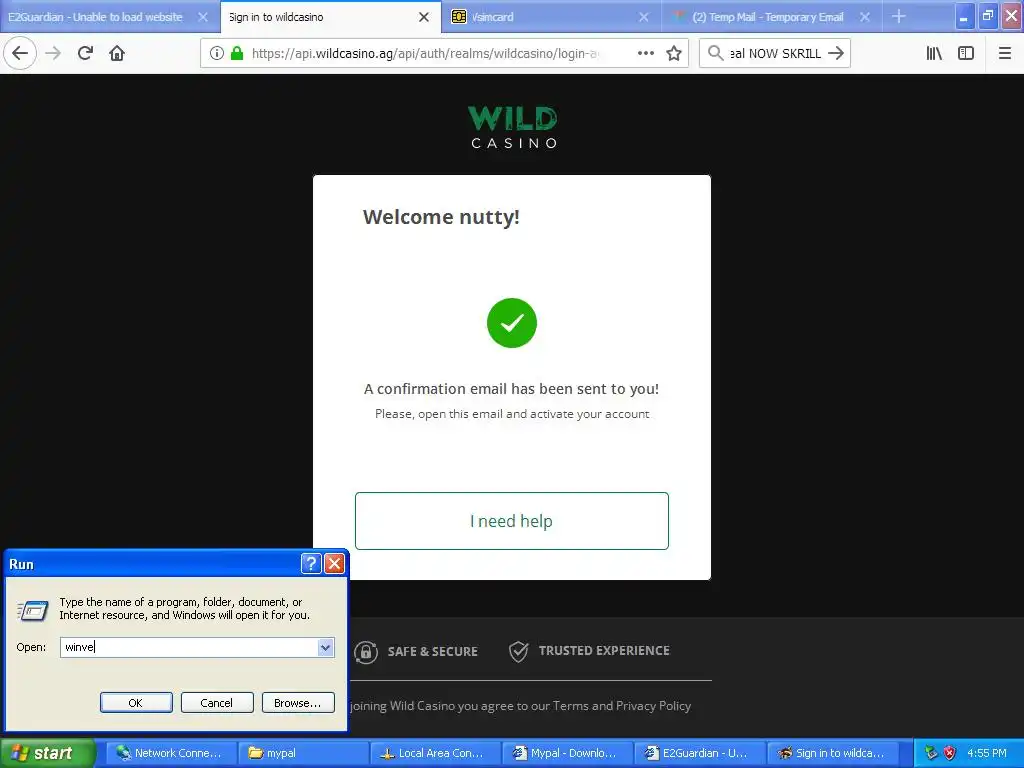This screenshot has height=768, width=1024.
Task: Click the Open text field in Run dialog
Action: click(189, 647)
